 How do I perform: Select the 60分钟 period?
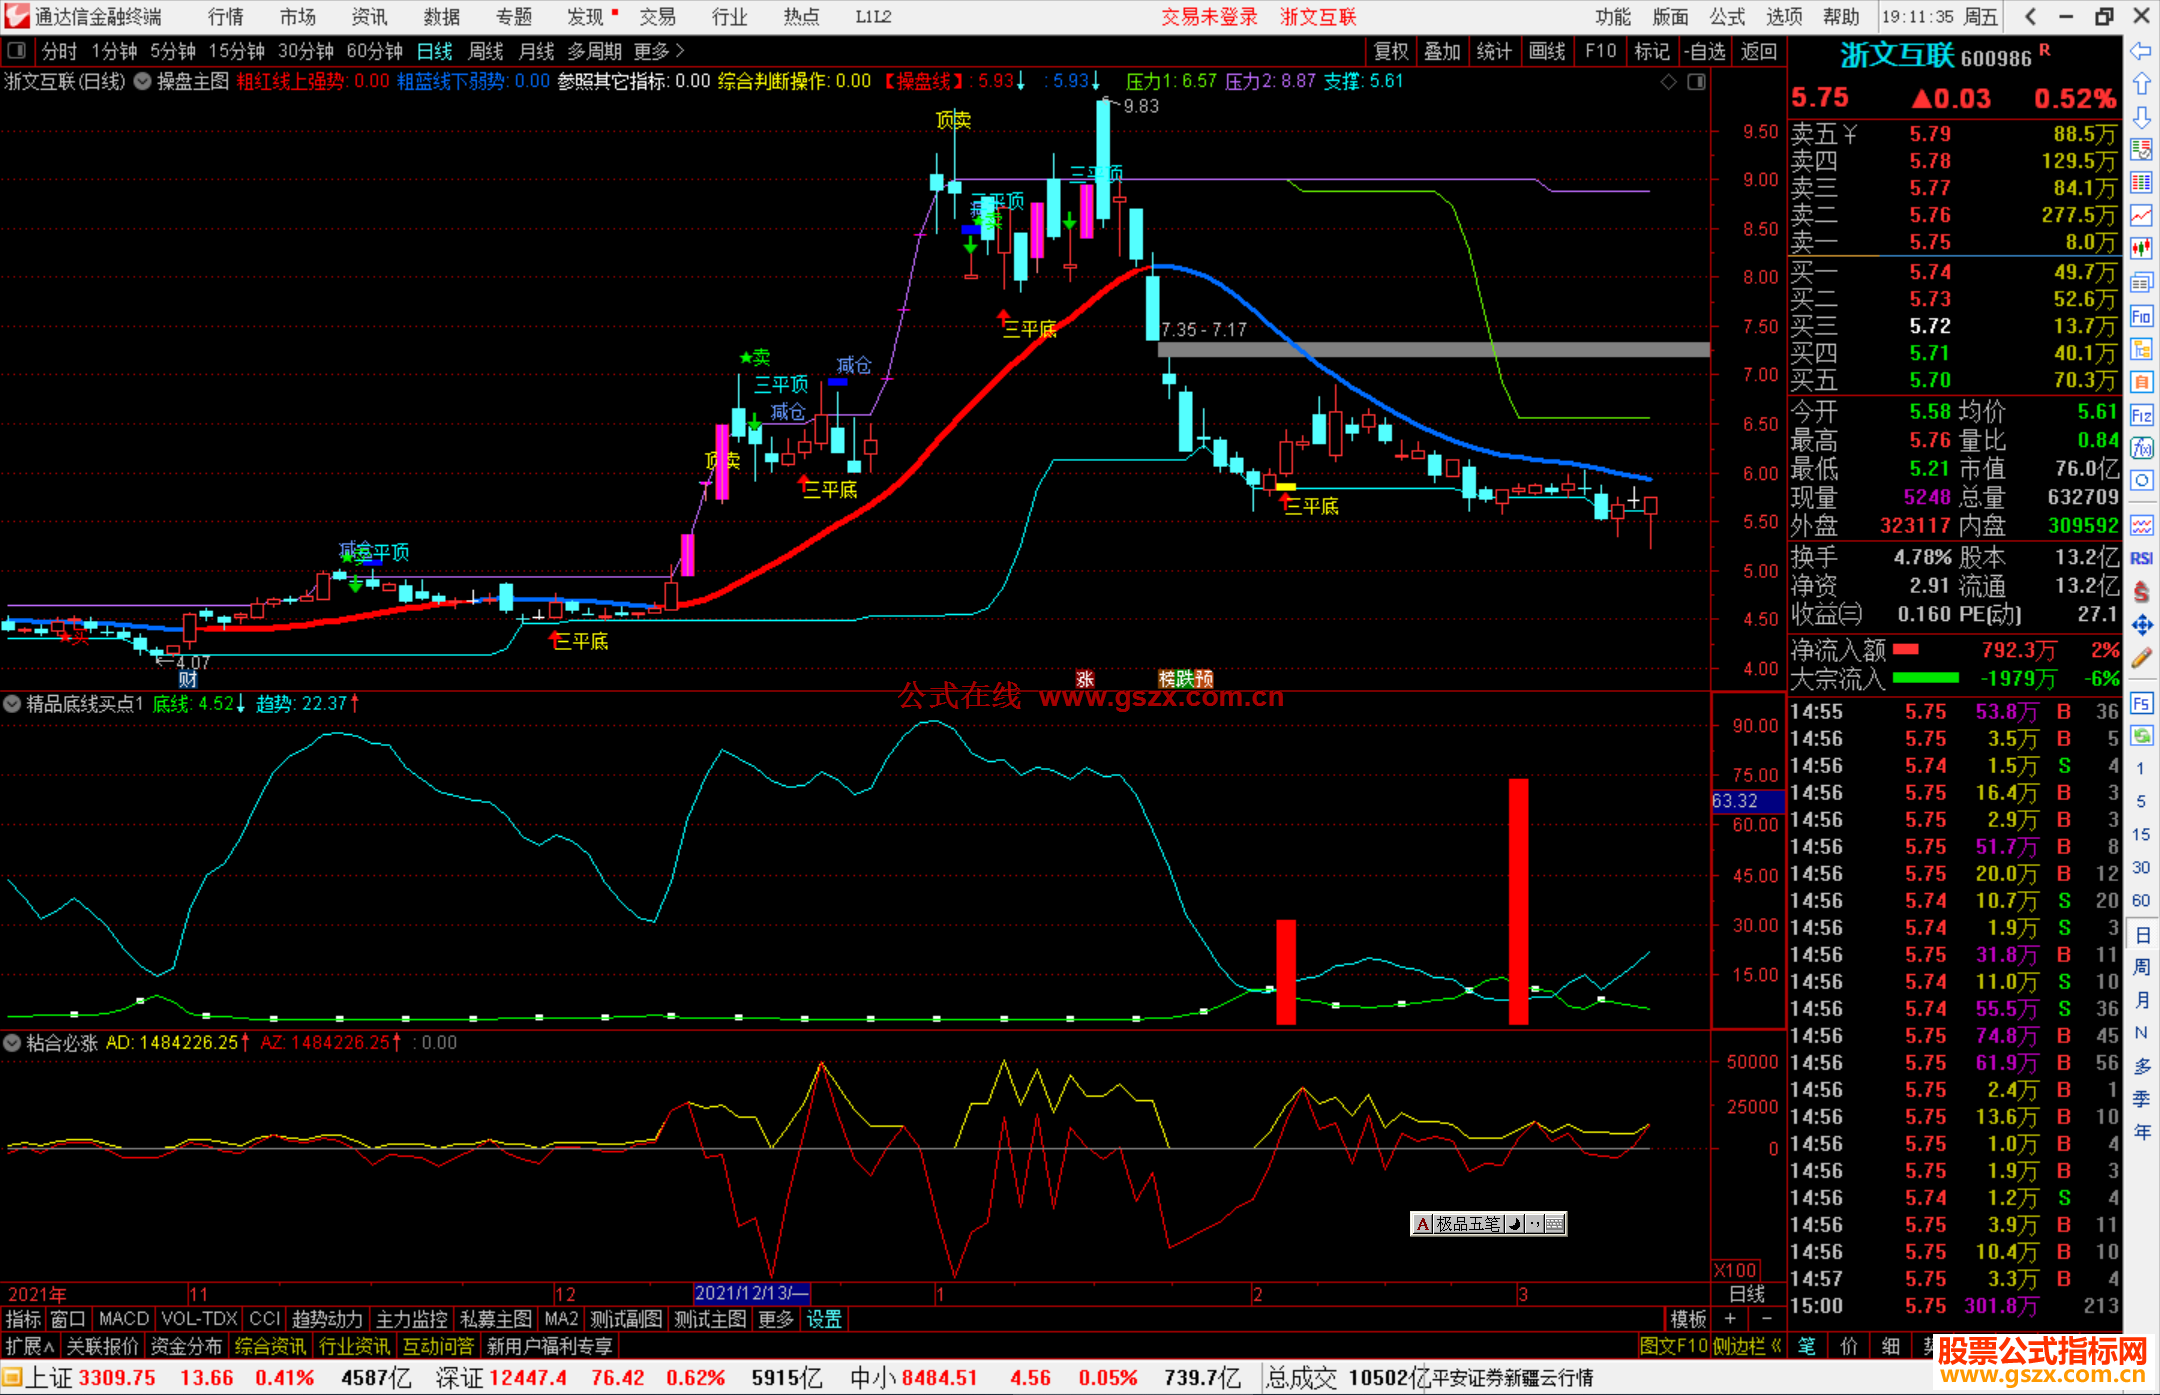(x=374, y=51)
